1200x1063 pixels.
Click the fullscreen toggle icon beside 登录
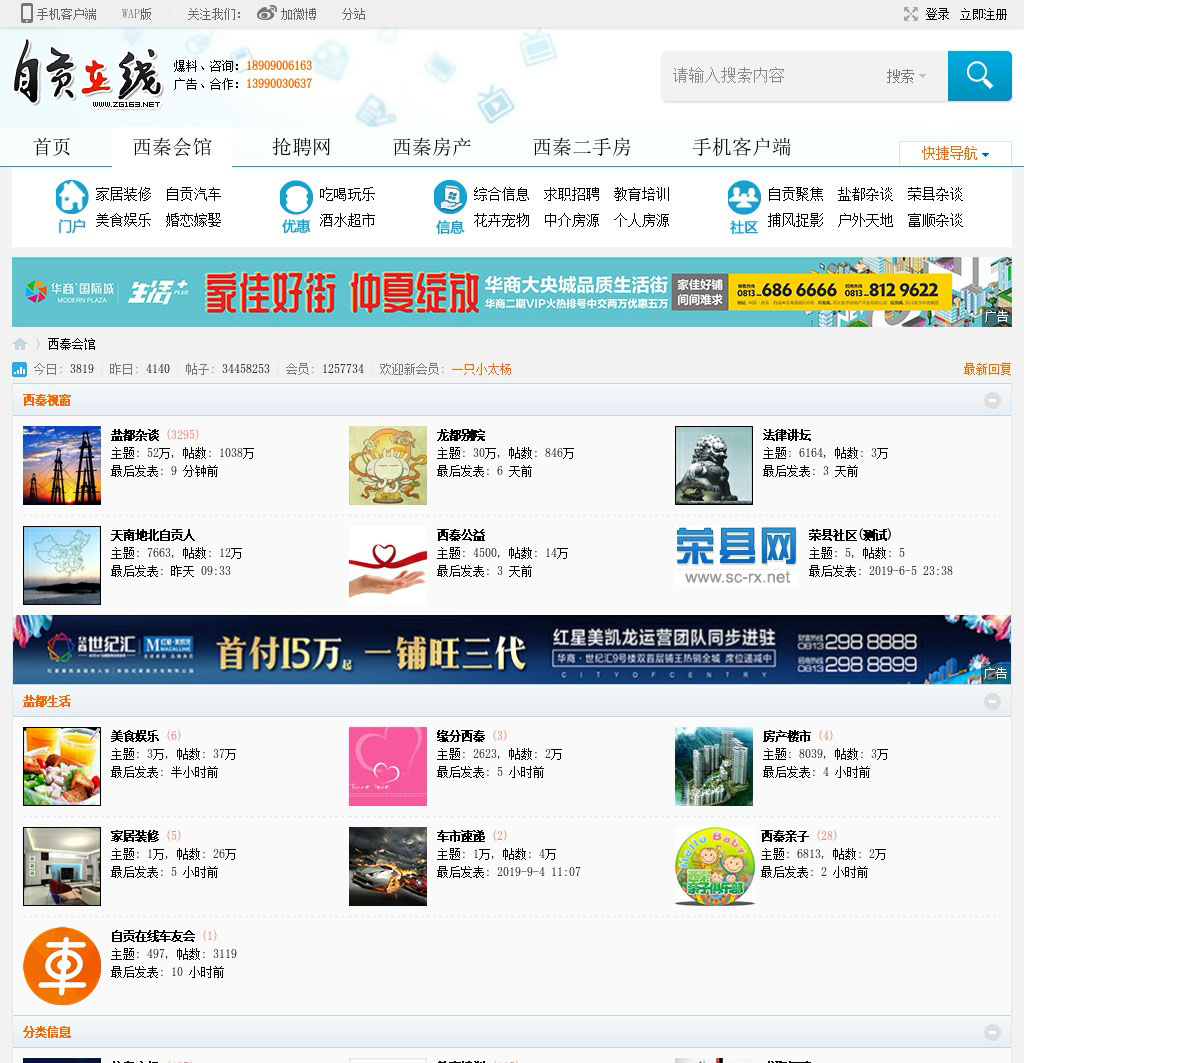pos(910,14)
